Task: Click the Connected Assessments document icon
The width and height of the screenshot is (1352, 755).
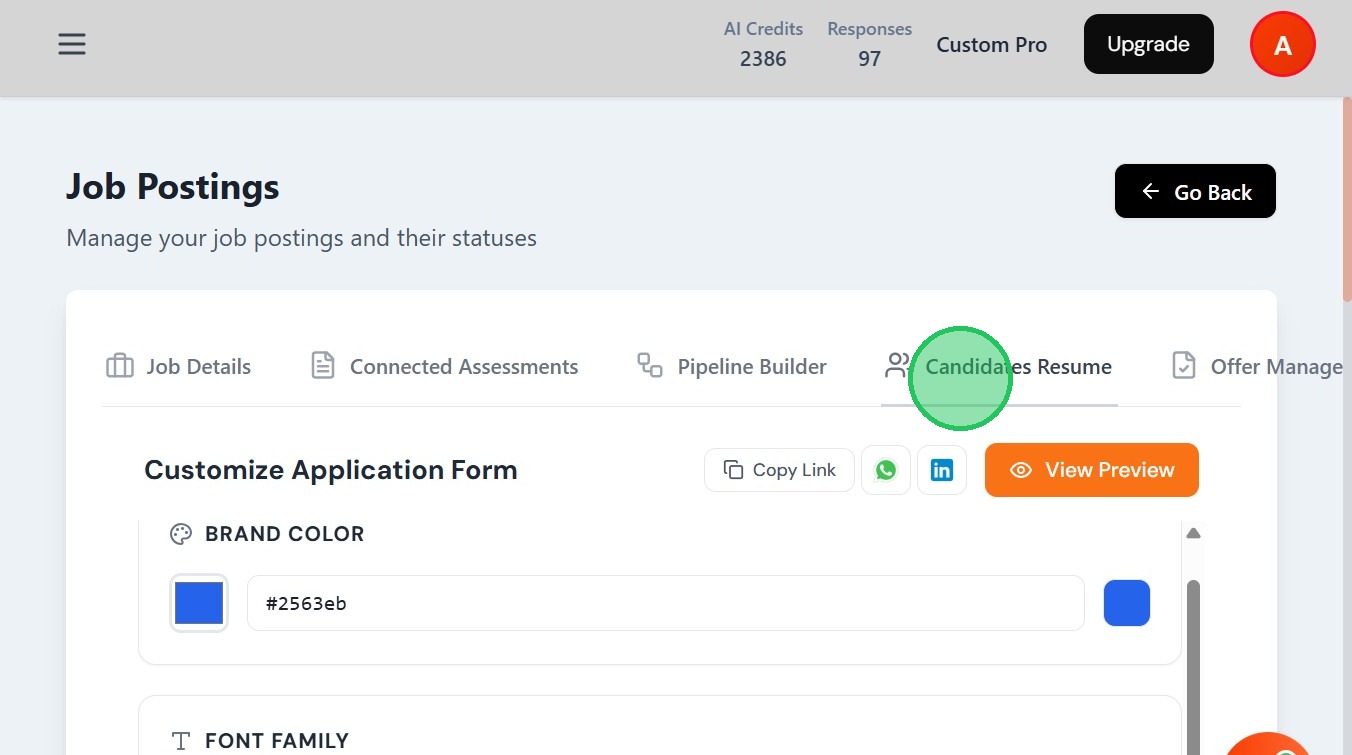Action: tap(322, 366)
